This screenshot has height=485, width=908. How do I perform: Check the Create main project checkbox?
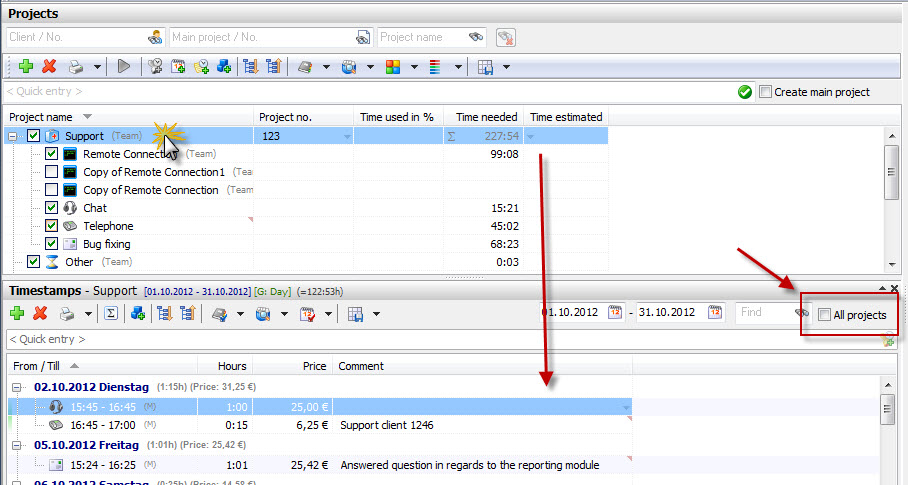tap(765, 92)
